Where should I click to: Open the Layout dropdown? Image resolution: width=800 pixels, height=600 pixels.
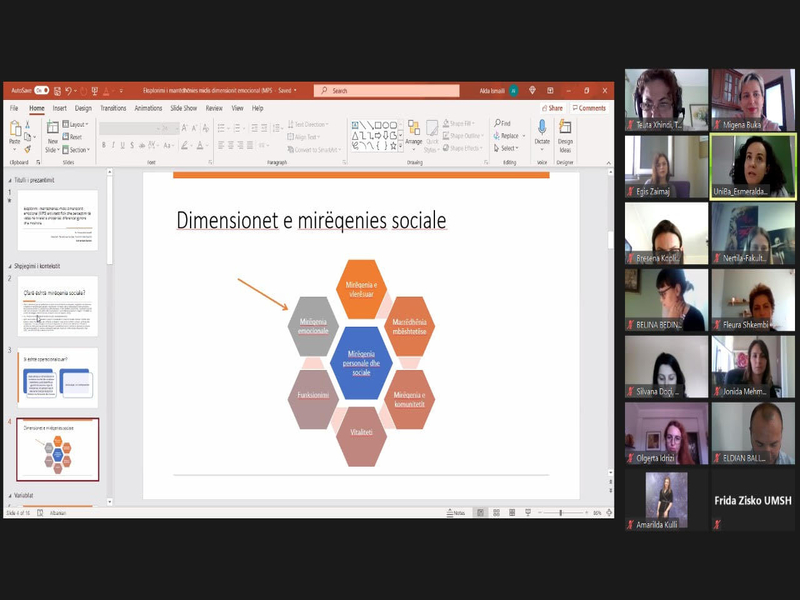point(78,124)
